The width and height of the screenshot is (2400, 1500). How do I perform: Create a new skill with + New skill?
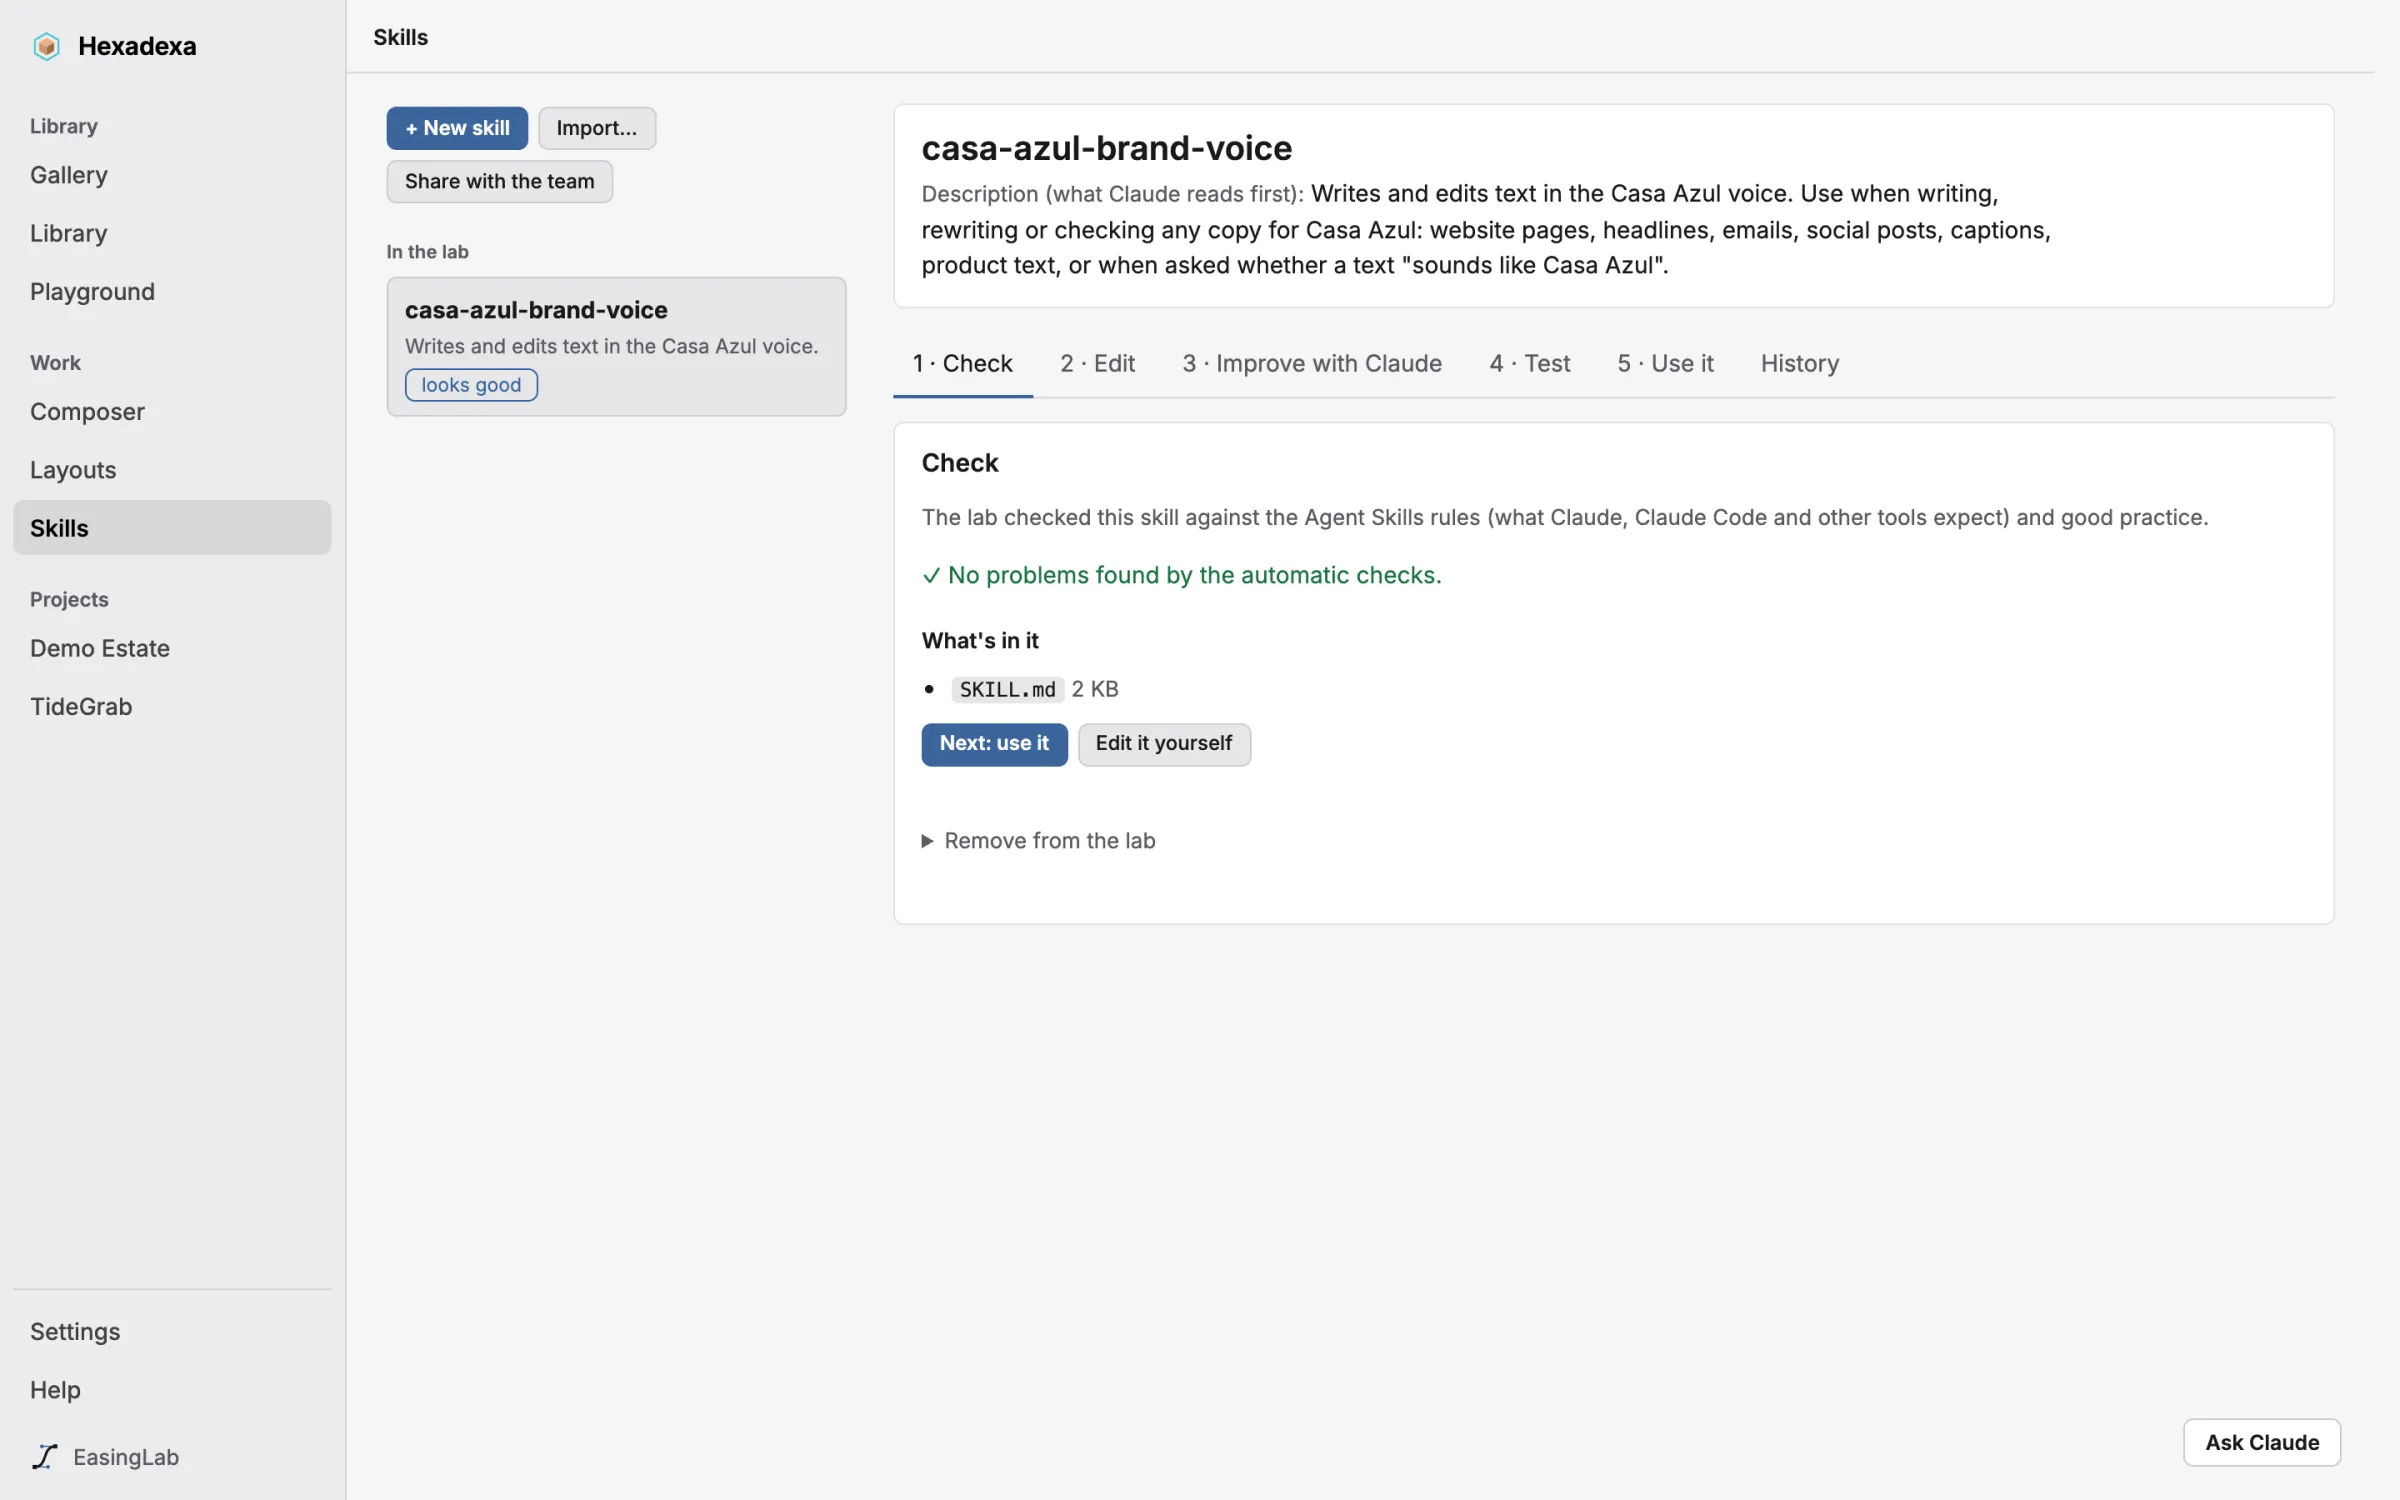click(x=457, y=128)
